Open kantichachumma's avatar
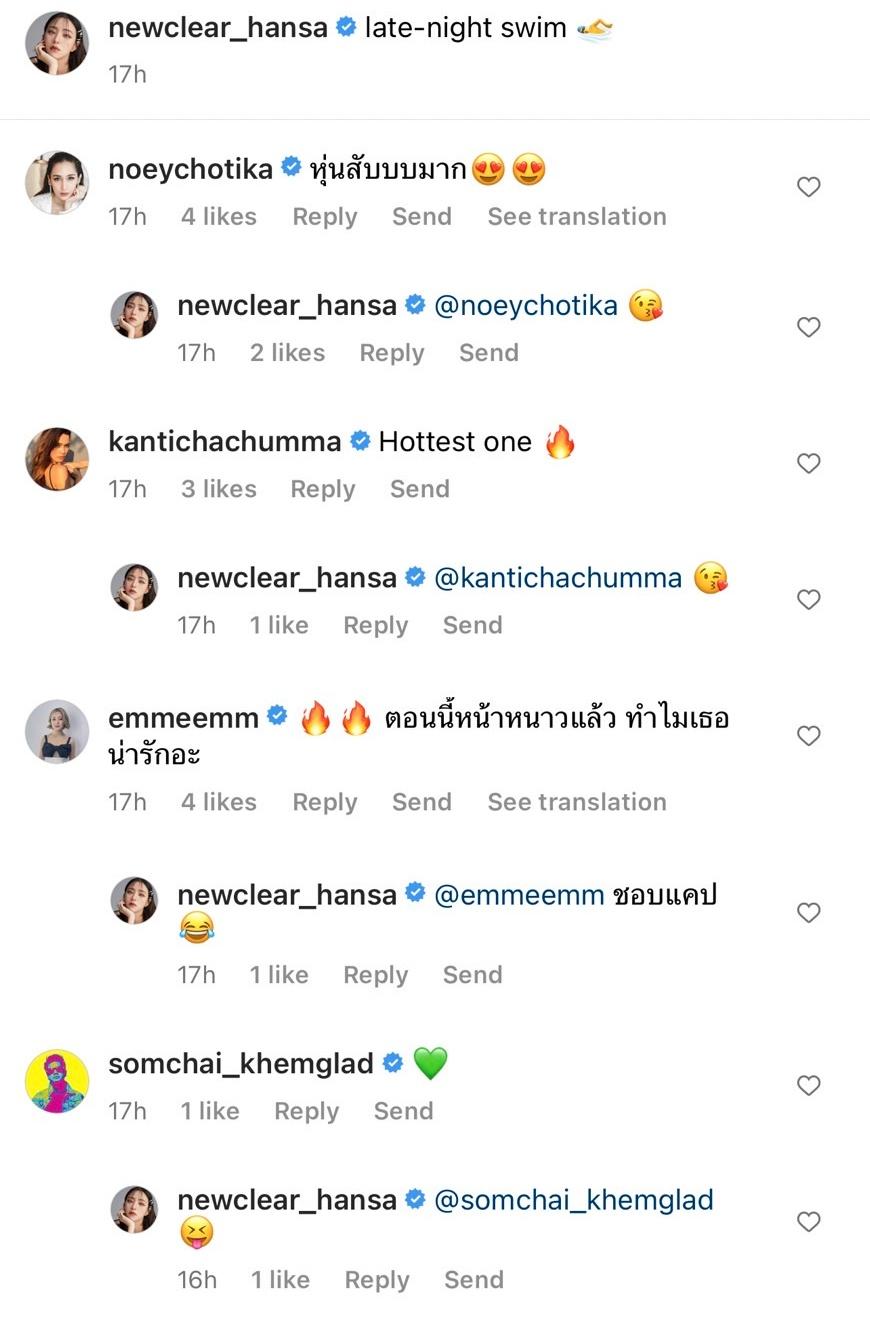The height and width of the screenshot is (1324, 870). [57, 459]
